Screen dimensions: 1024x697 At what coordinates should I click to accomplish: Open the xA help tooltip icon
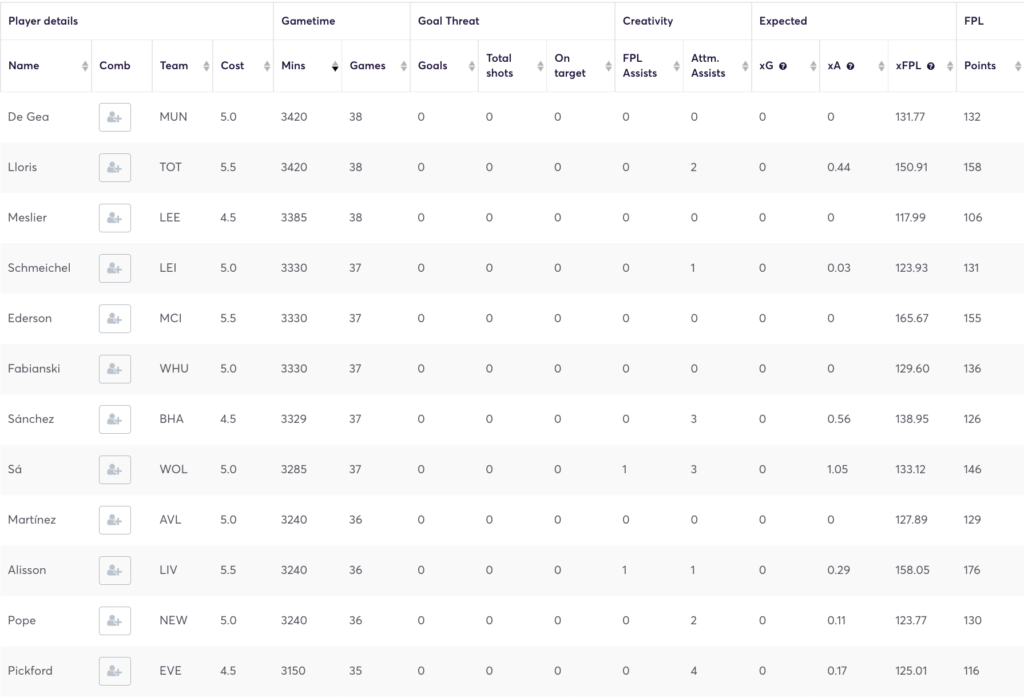point(849,66)
